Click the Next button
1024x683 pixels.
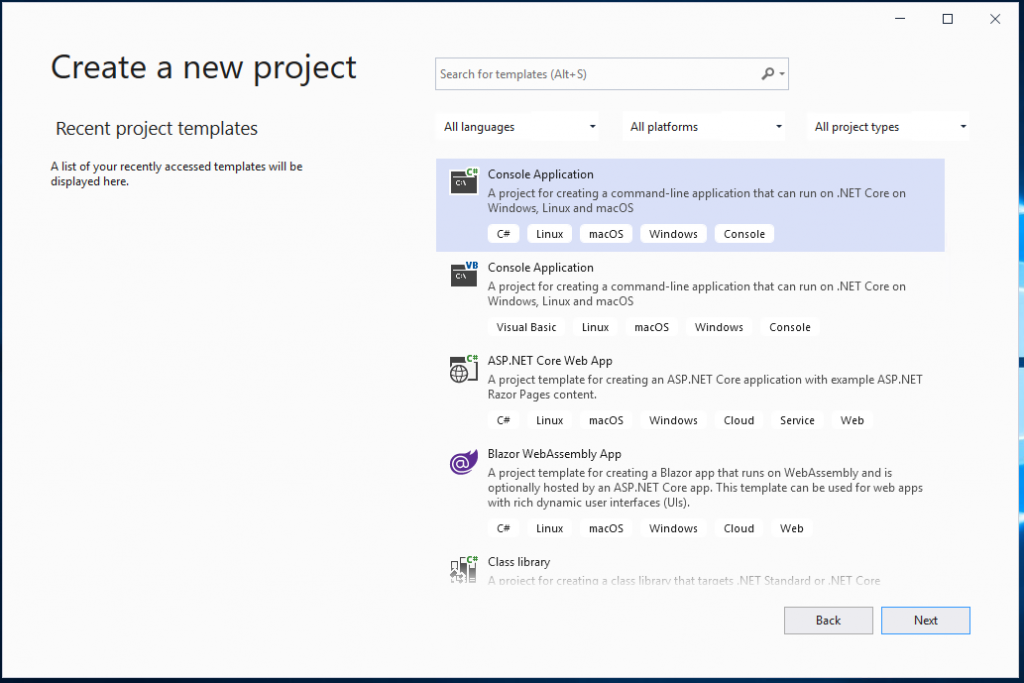coord(925,620)
